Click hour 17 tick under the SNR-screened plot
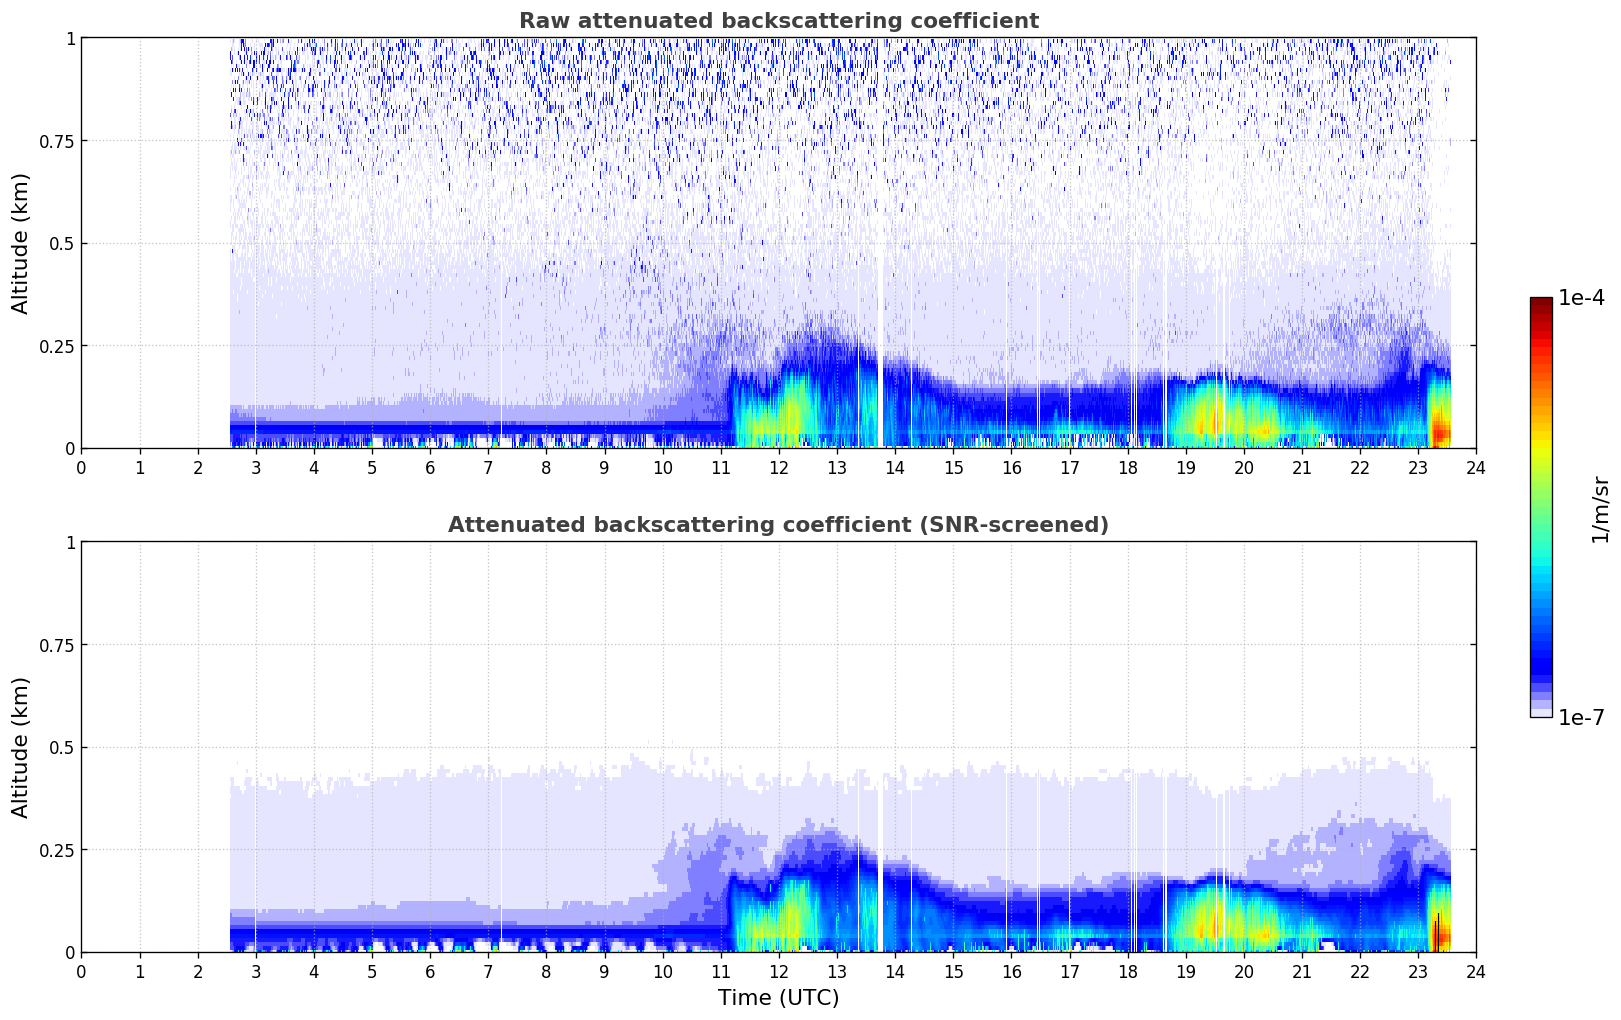The height and width of the screenshot is (1020, 1621). (1070, 972)
